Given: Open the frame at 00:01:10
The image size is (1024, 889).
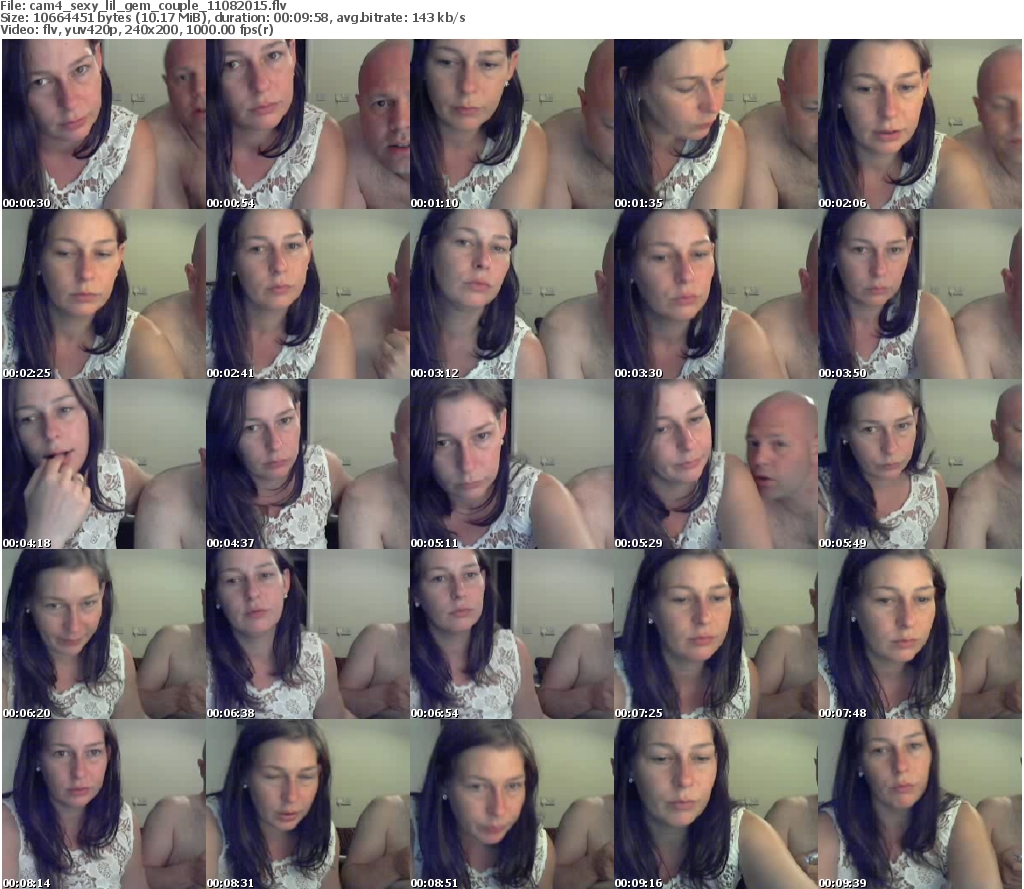Looking at the screenshot, I should 512,124.
